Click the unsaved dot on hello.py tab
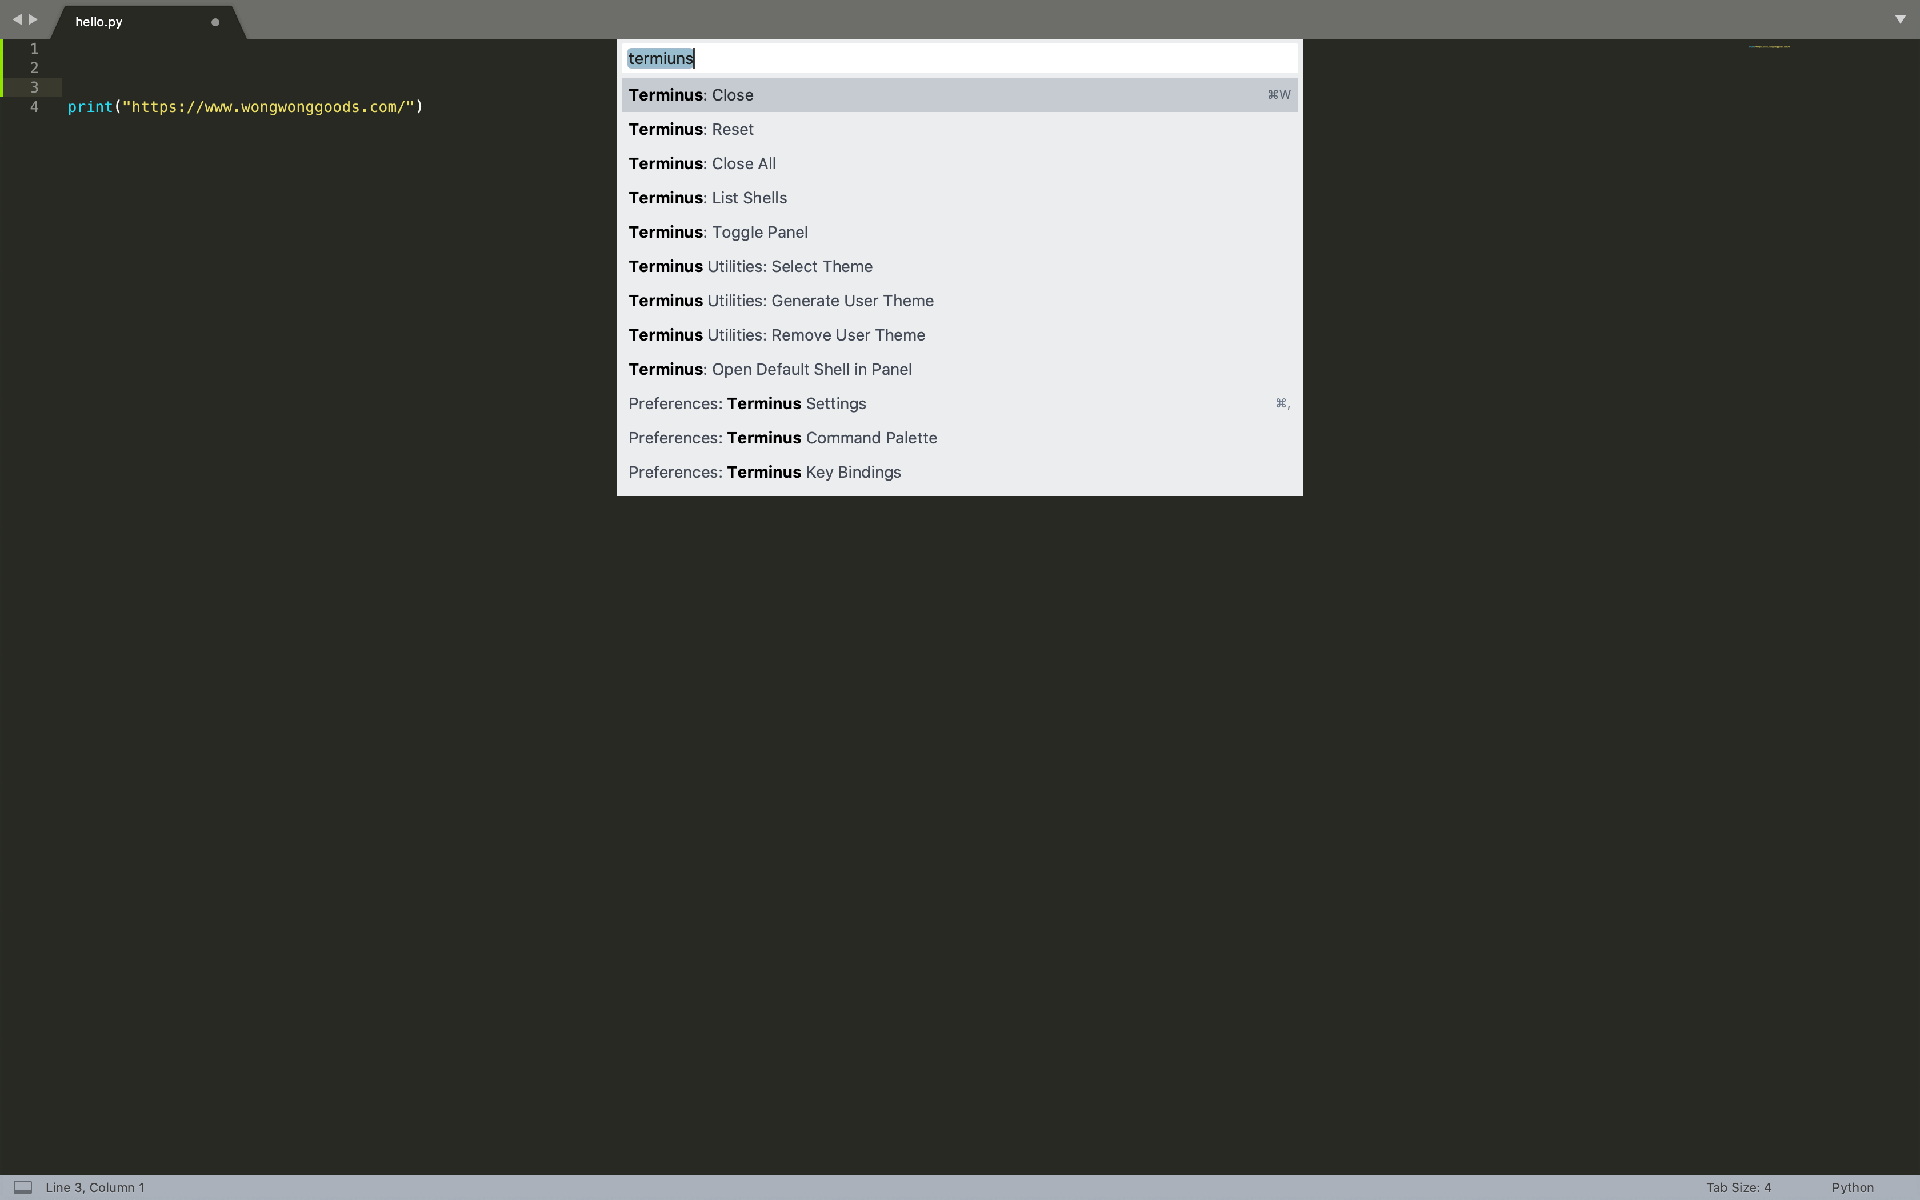The height and width of the screenshot is (1200, 1920). pos(215,22)
